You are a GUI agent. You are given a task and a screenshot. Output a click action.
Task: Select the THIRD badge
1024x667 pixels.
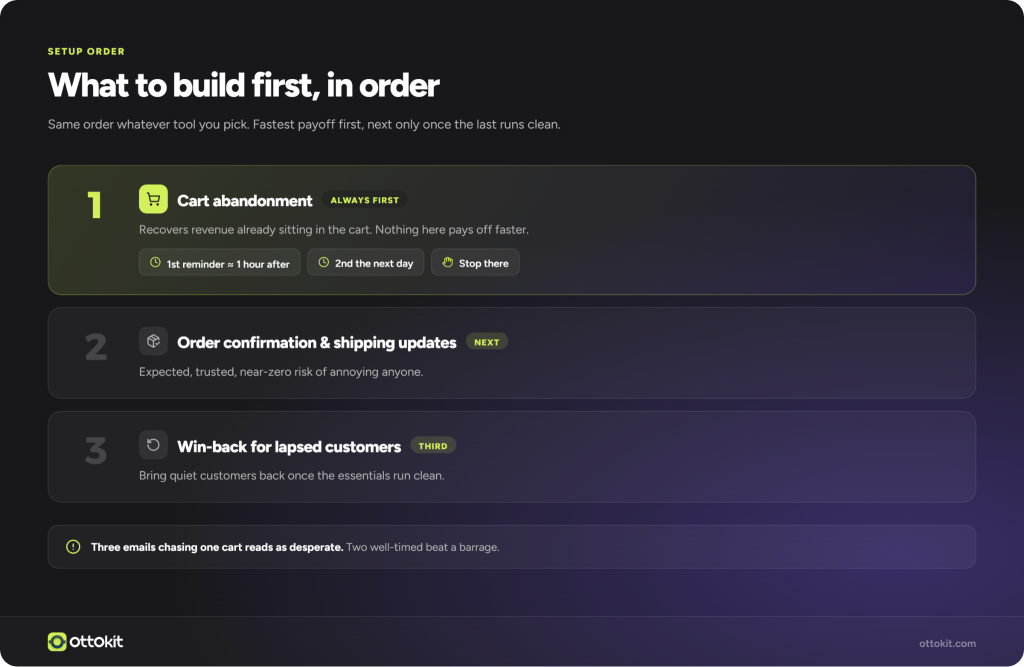[x=433, y=446]
